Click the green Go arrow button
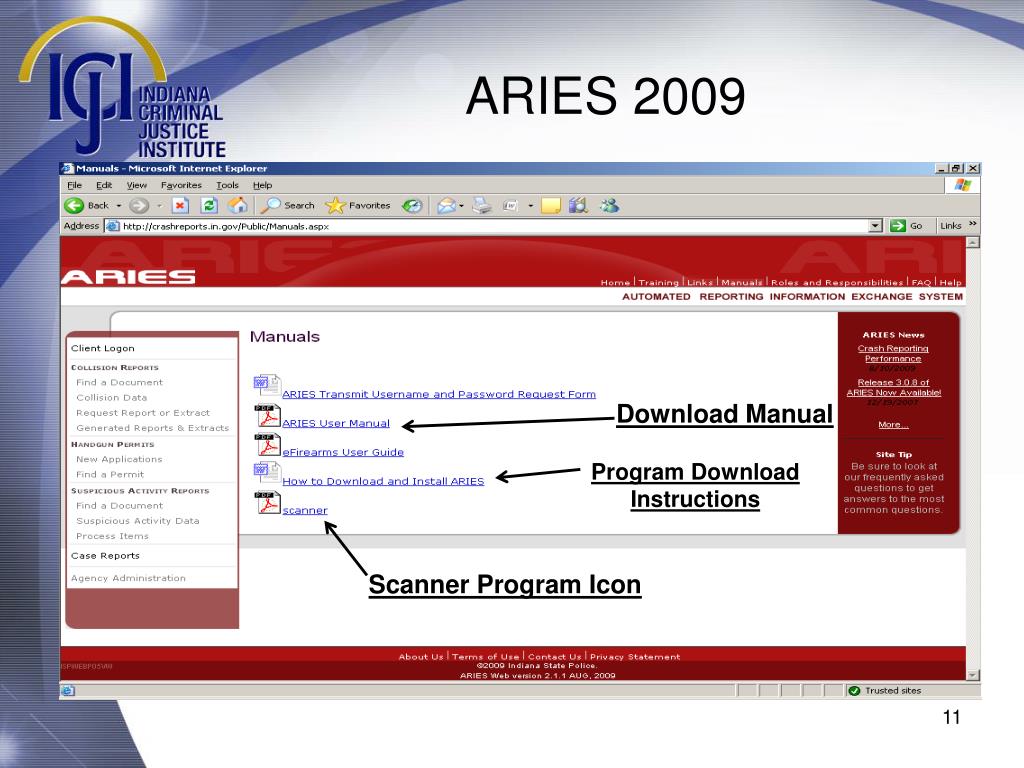The width and height of the screenshot is (1024, 768). click(x=898, y=226)
